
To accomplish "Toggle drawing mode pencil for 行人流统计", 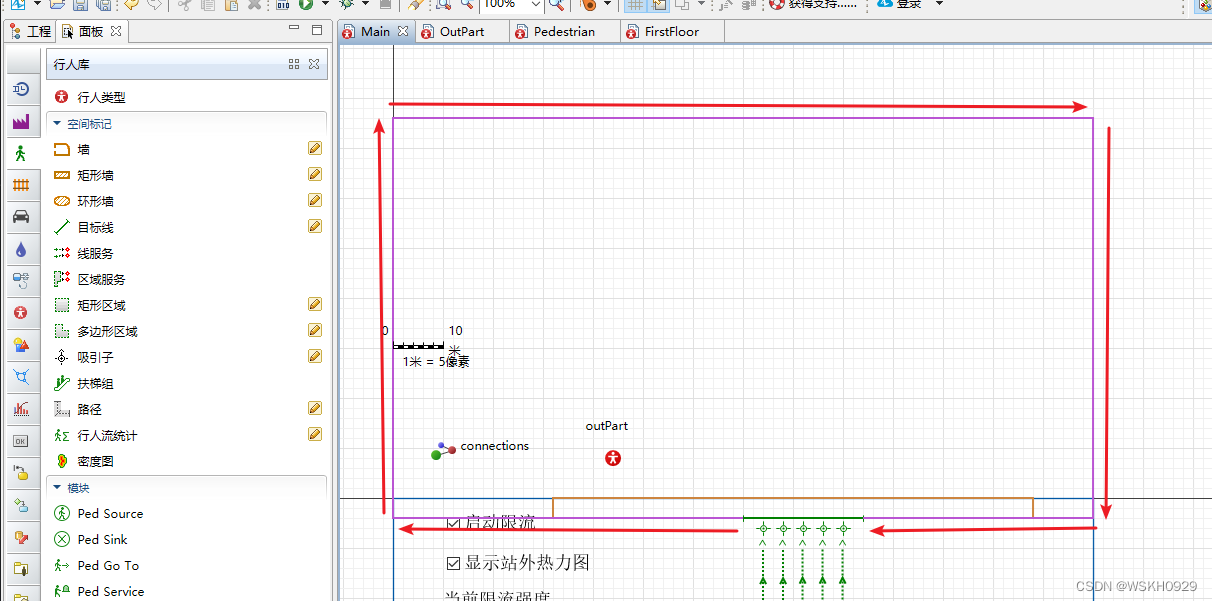I will 315,434.
